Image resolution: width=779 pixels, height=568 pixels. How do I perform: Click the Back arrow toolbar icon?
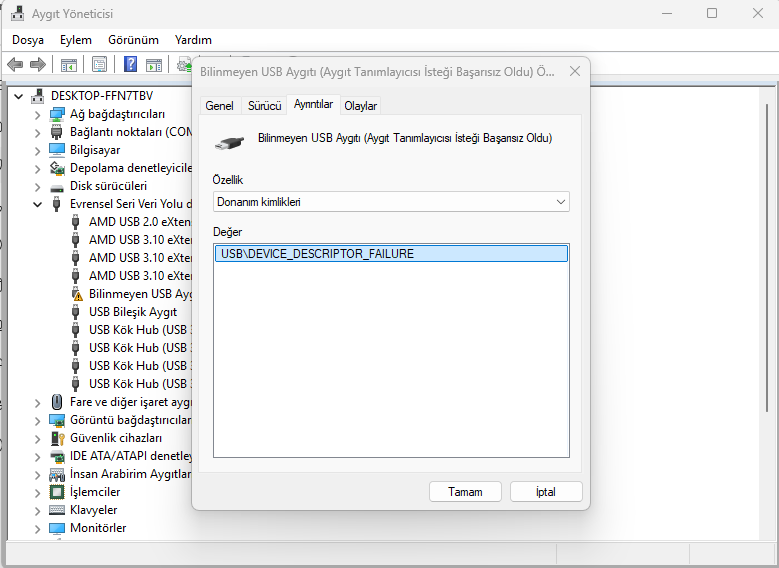pos(15,64)
